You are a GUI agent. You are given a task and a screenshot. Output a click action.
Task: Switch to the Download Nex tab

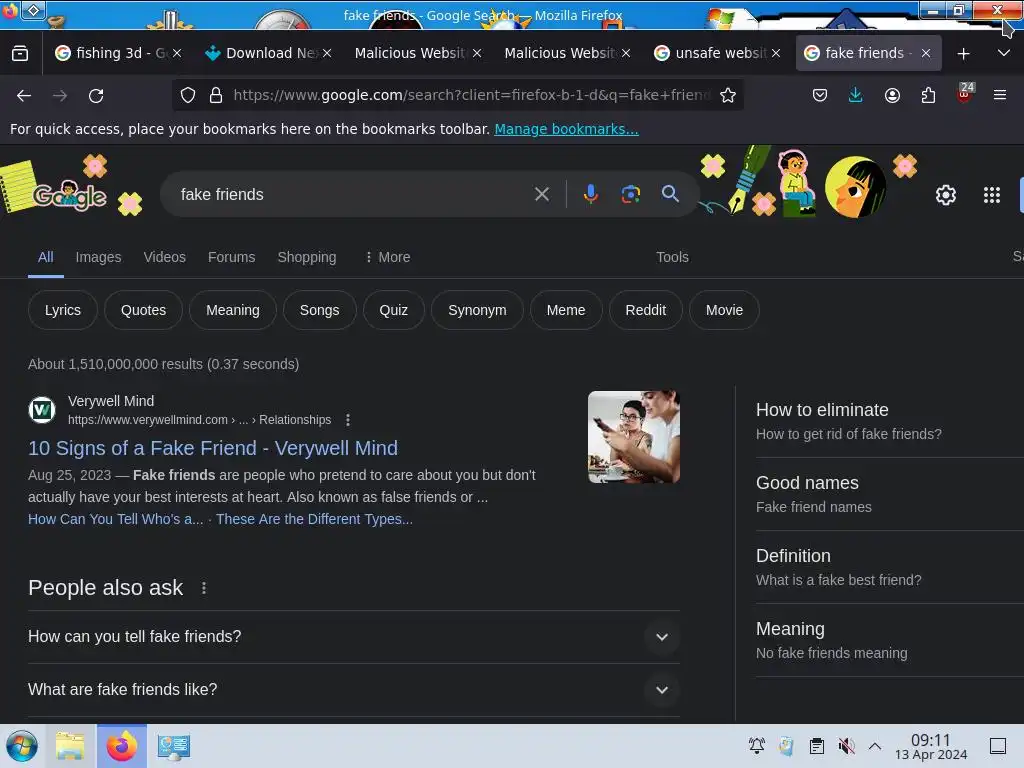[269, 54]
